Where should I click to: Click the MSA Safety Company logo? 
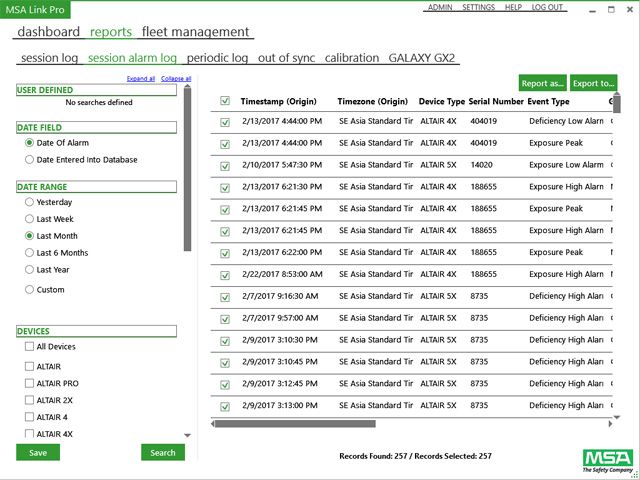(x=607, y=459)
